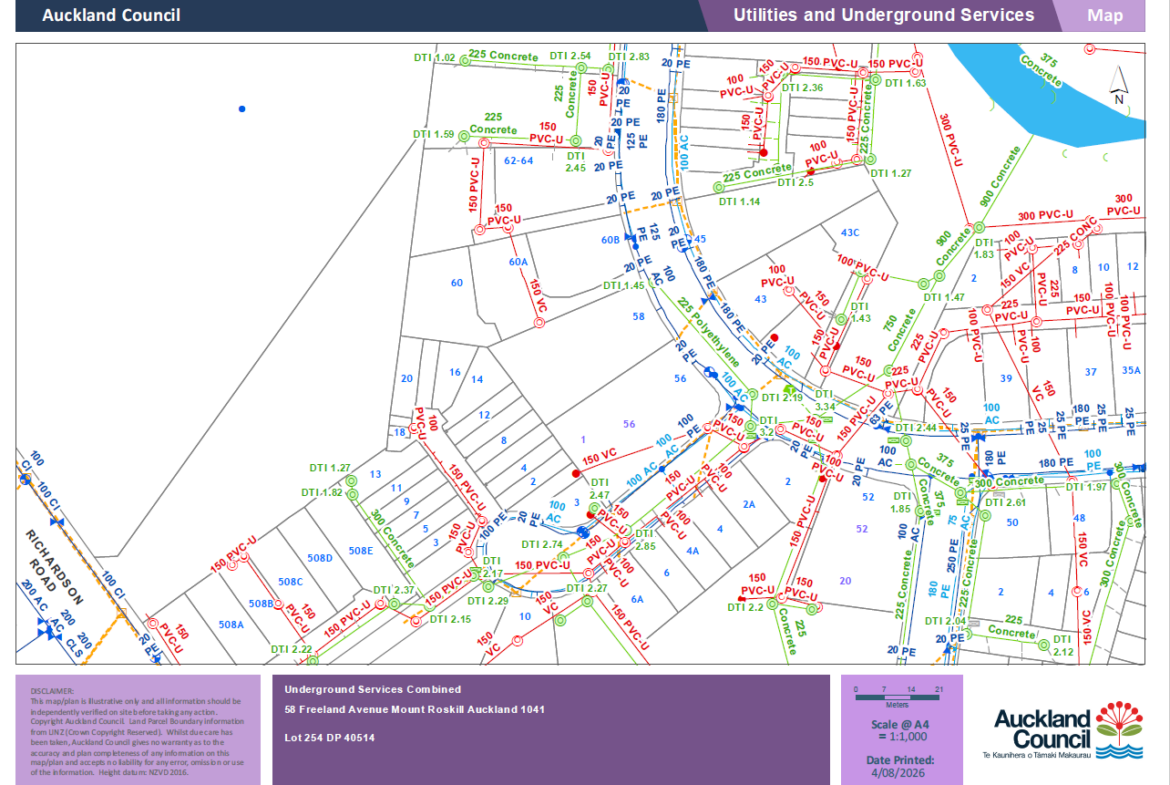The height and width of the screenshot is (785, 1170).
Task: Click parcel label "6A"
Action: [x=636, y=599]
